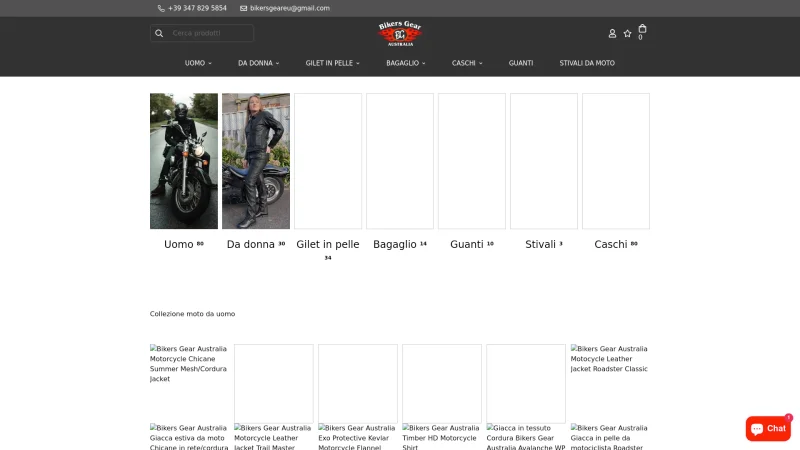Expand the BAGAGLIO menu dropdown
The height and width of the screenshot is (450, 800).
click(406, 63)
